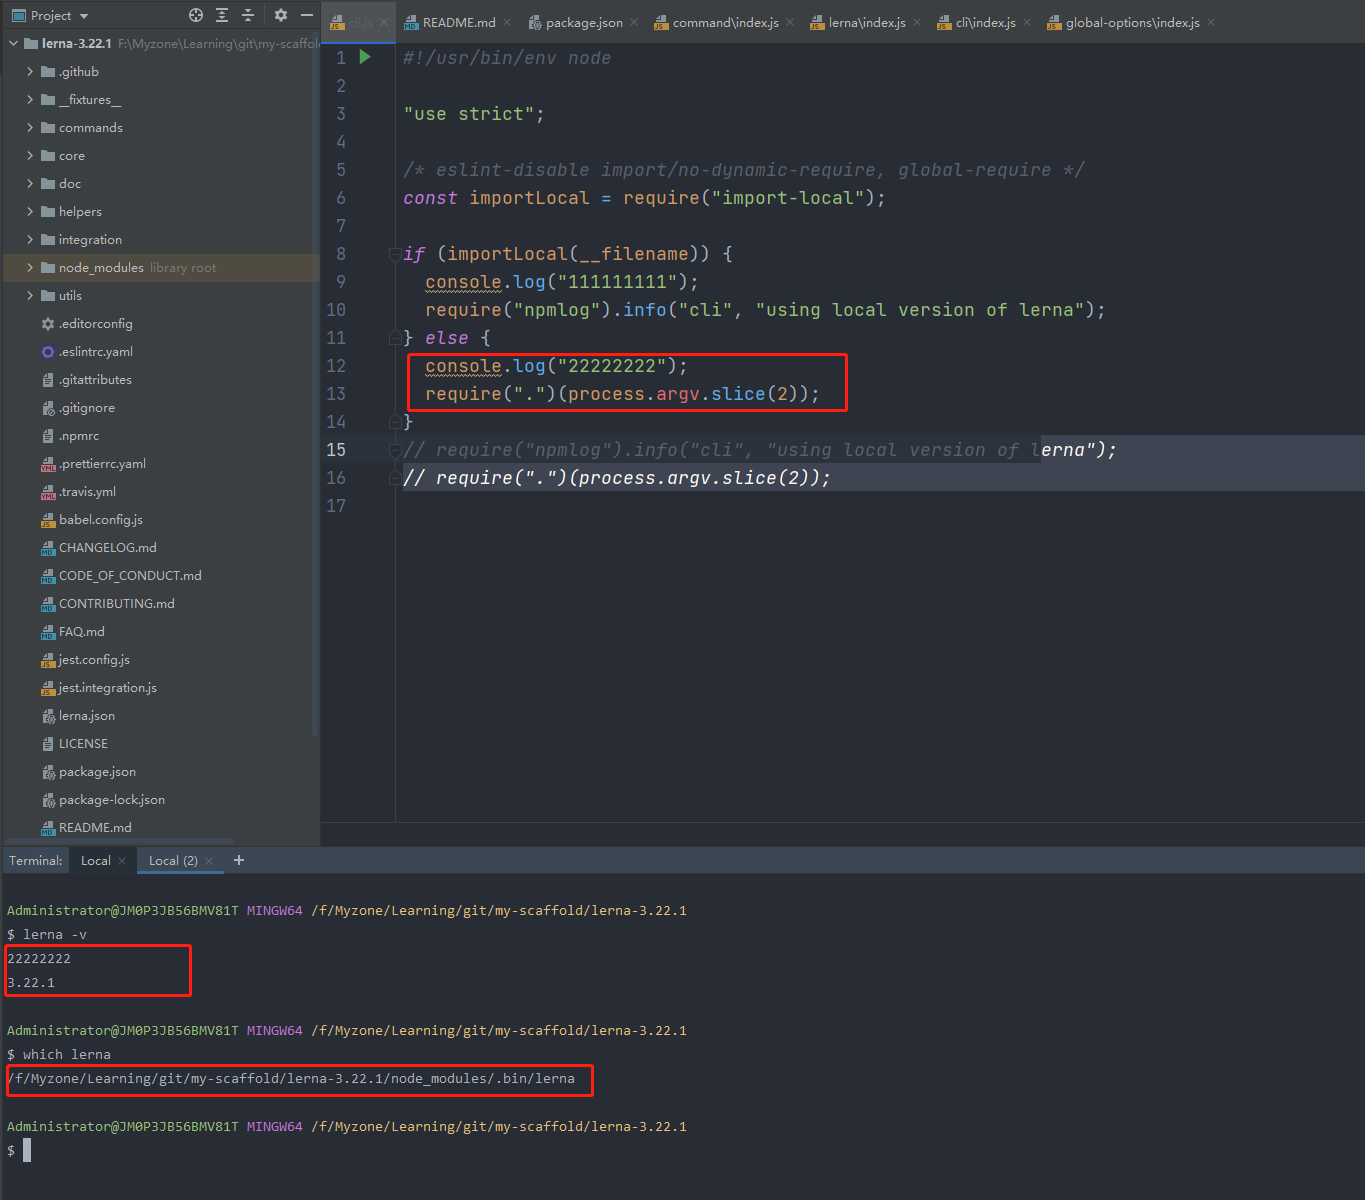Close the Local (2) terminal tab
The height and width of the screenshot is (1200, 1365).
click(x=209, y=861)
